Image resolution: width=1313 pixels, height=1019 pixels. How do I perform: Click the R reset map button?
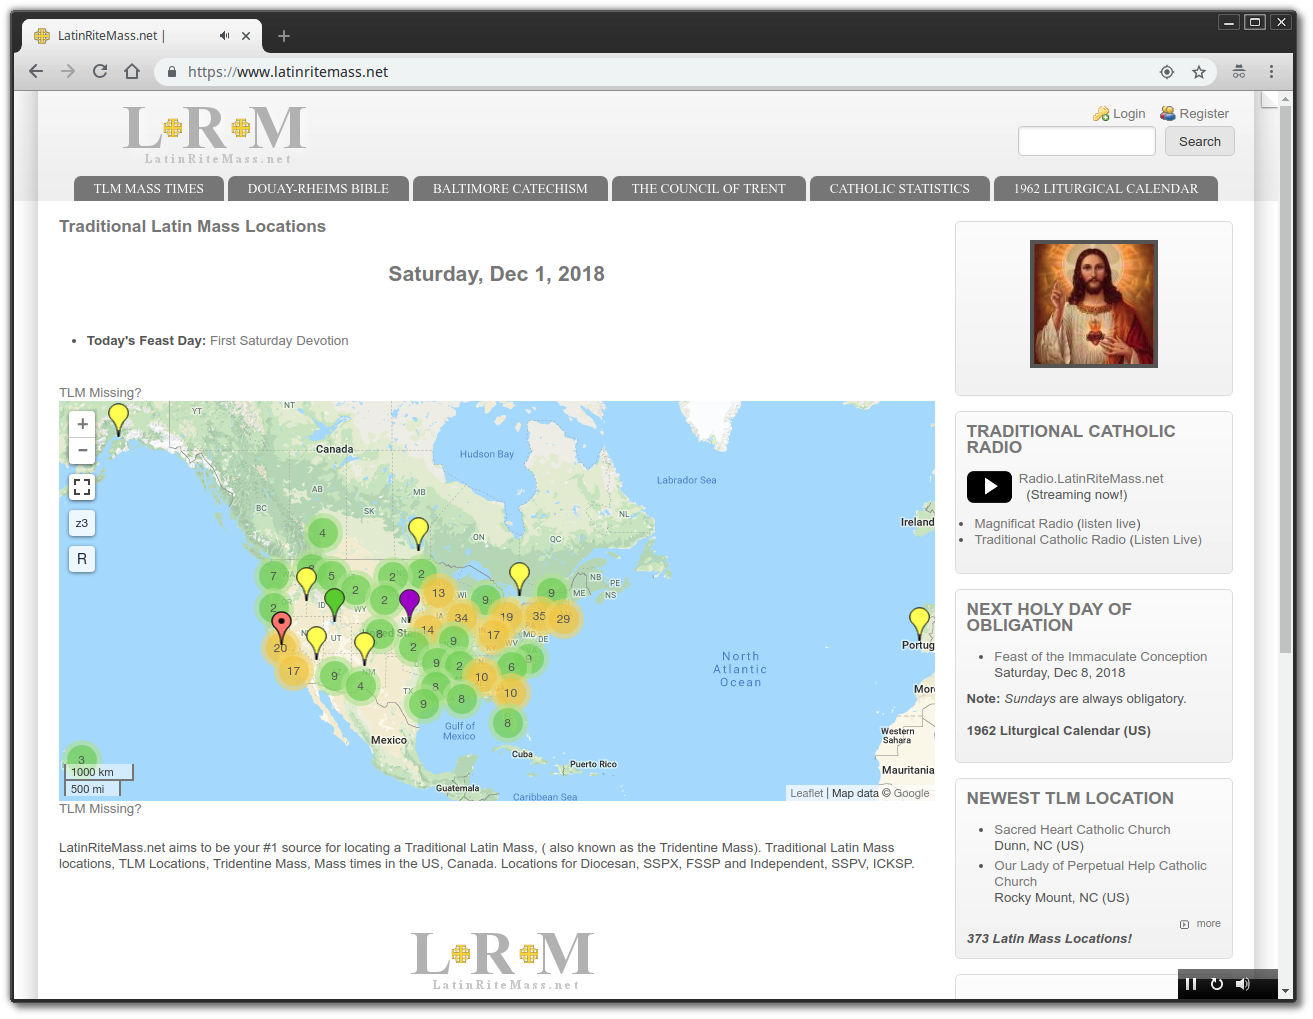click(x=82, y=559)
